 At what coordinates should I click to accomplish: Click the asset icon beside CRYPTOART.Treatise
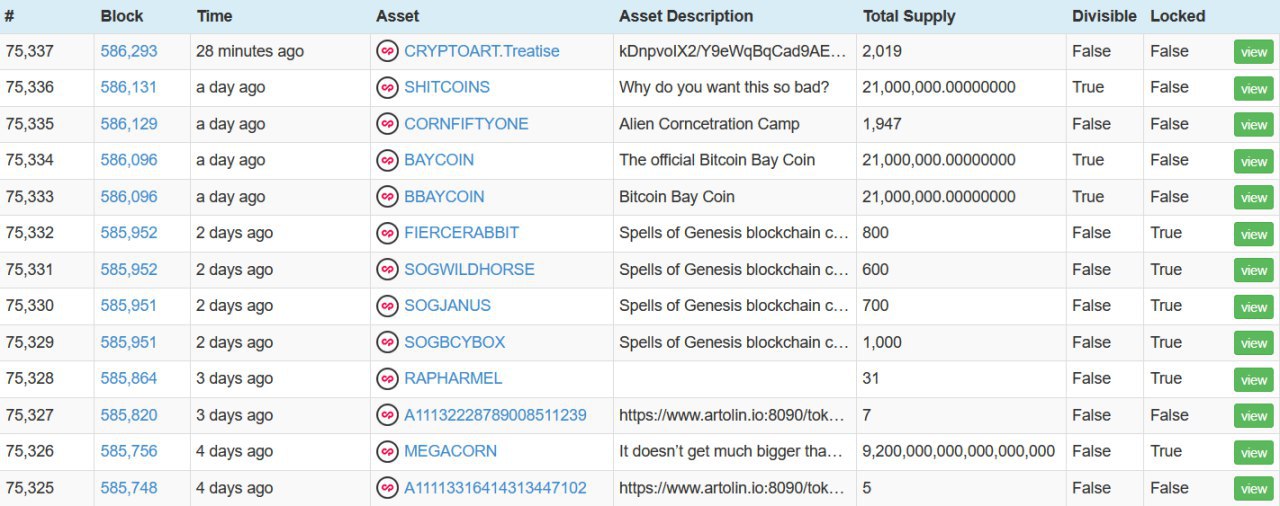coord(387,51)
